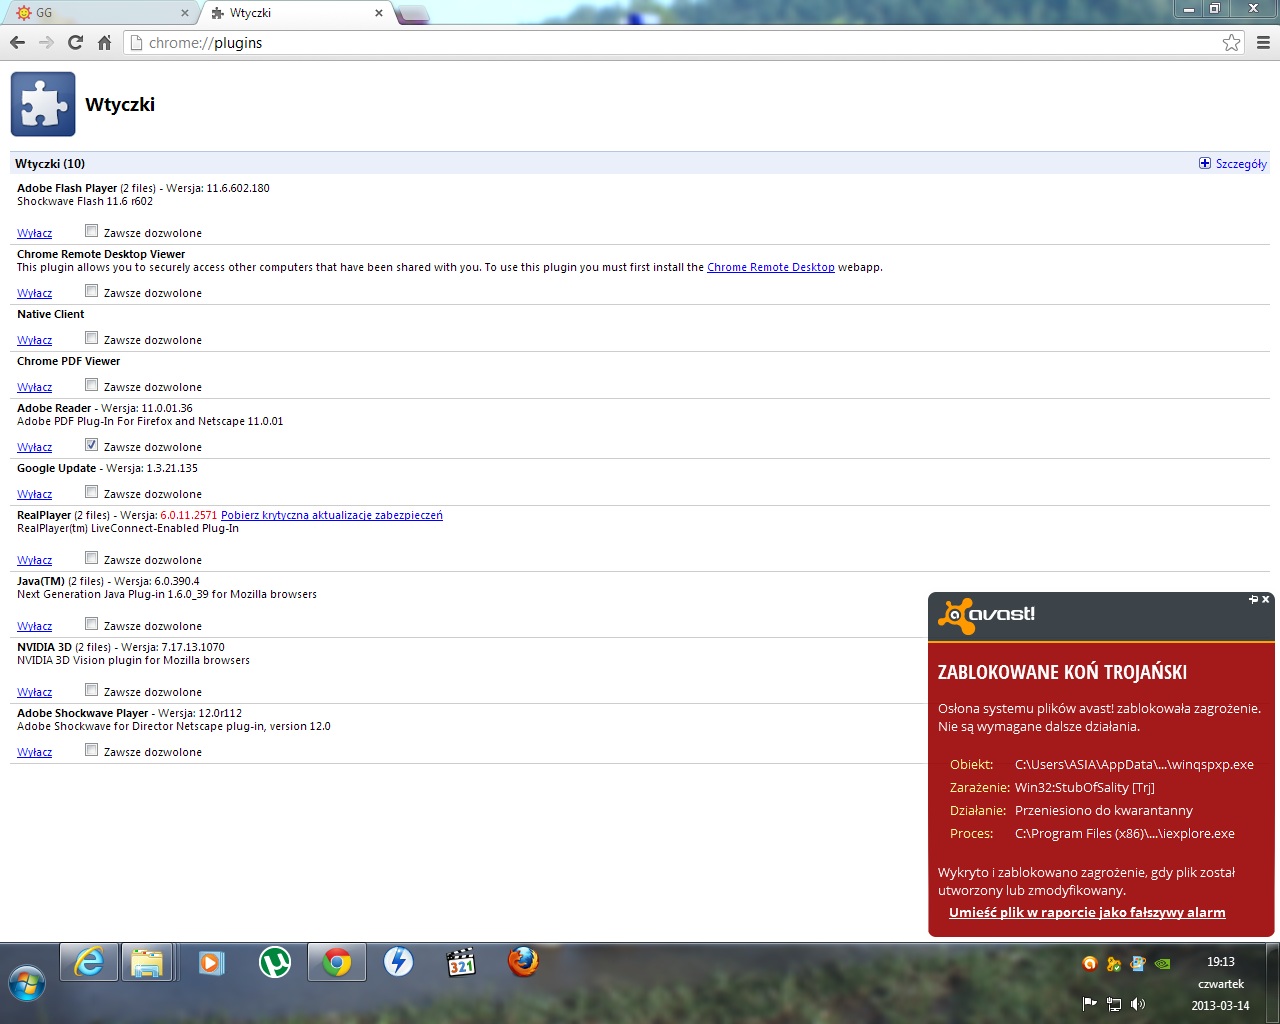Disable Google Update via Wyłącz link
Viewport: 1280px width, 1024px height.
[34, 494]
